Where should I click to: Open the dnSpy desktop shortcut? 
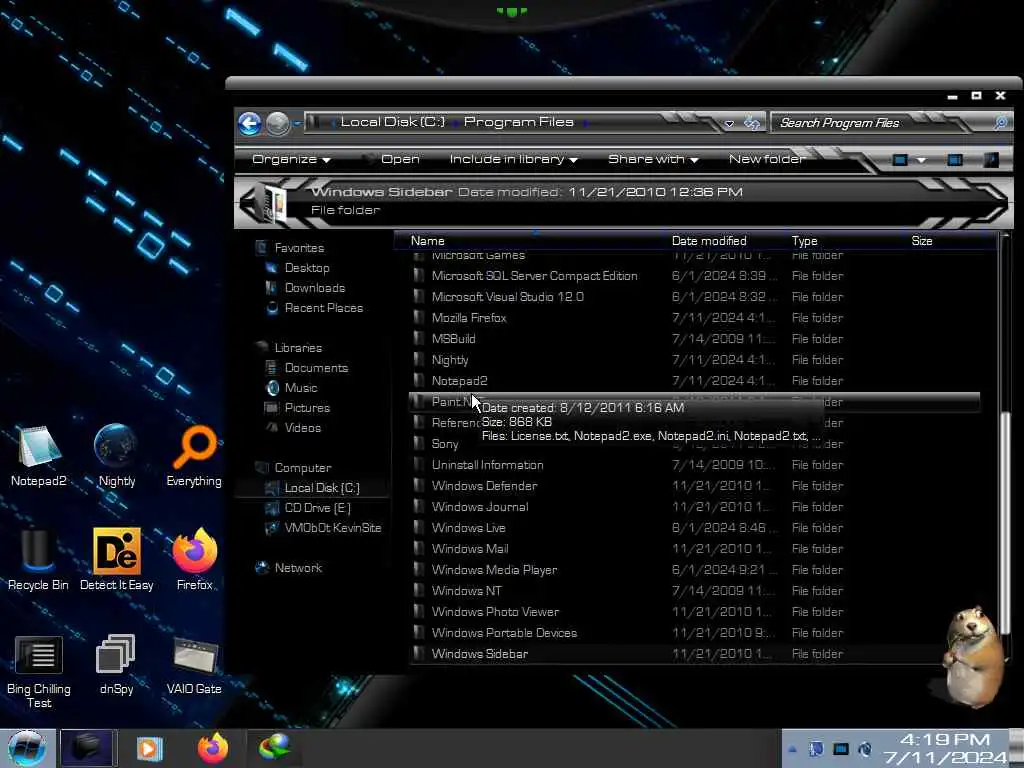tap(116, 665)
